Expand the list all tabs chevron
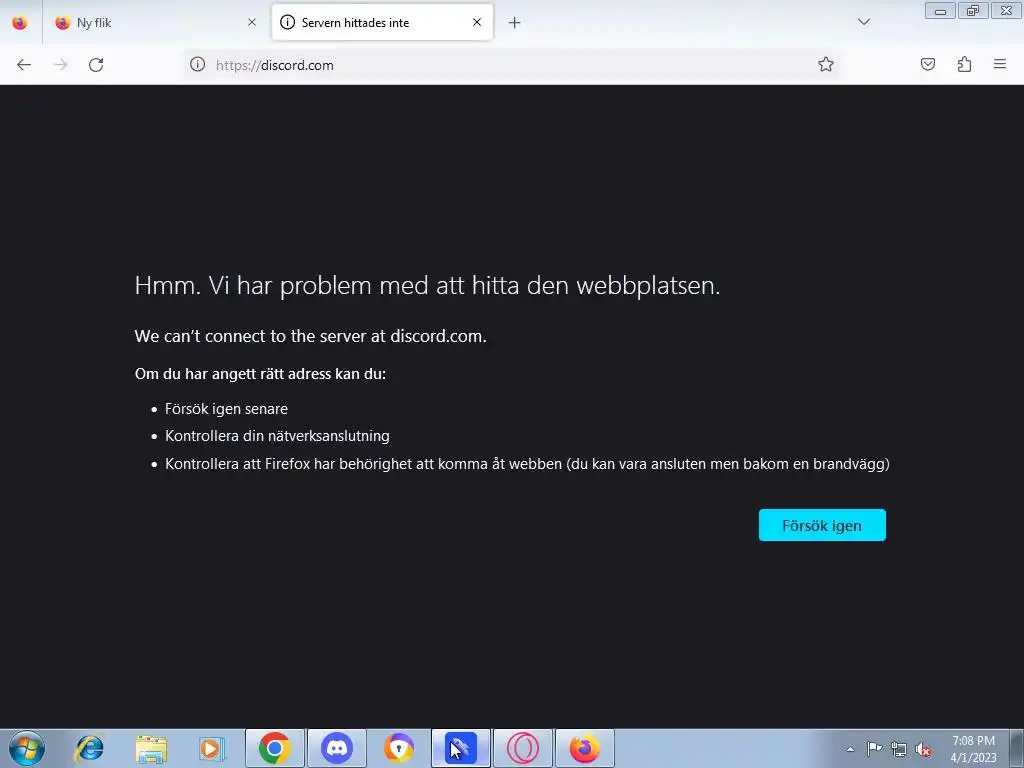This screenshot has width=1024, height=768. click(864, 23)
